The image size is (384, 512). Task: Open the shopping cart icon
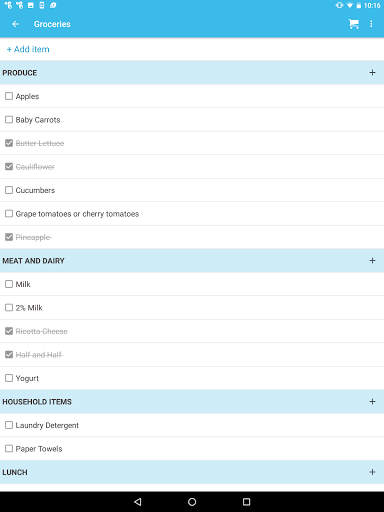(354, 24)
